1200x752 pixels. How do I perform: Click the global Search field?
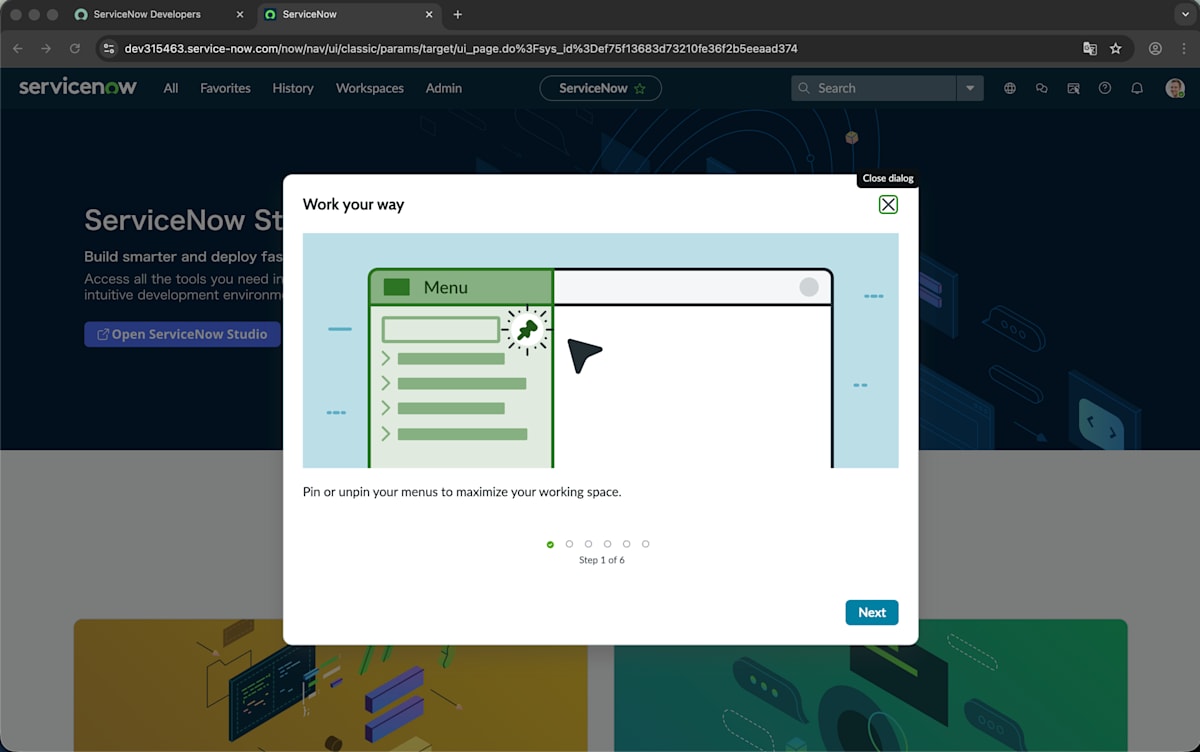[873, 88]
